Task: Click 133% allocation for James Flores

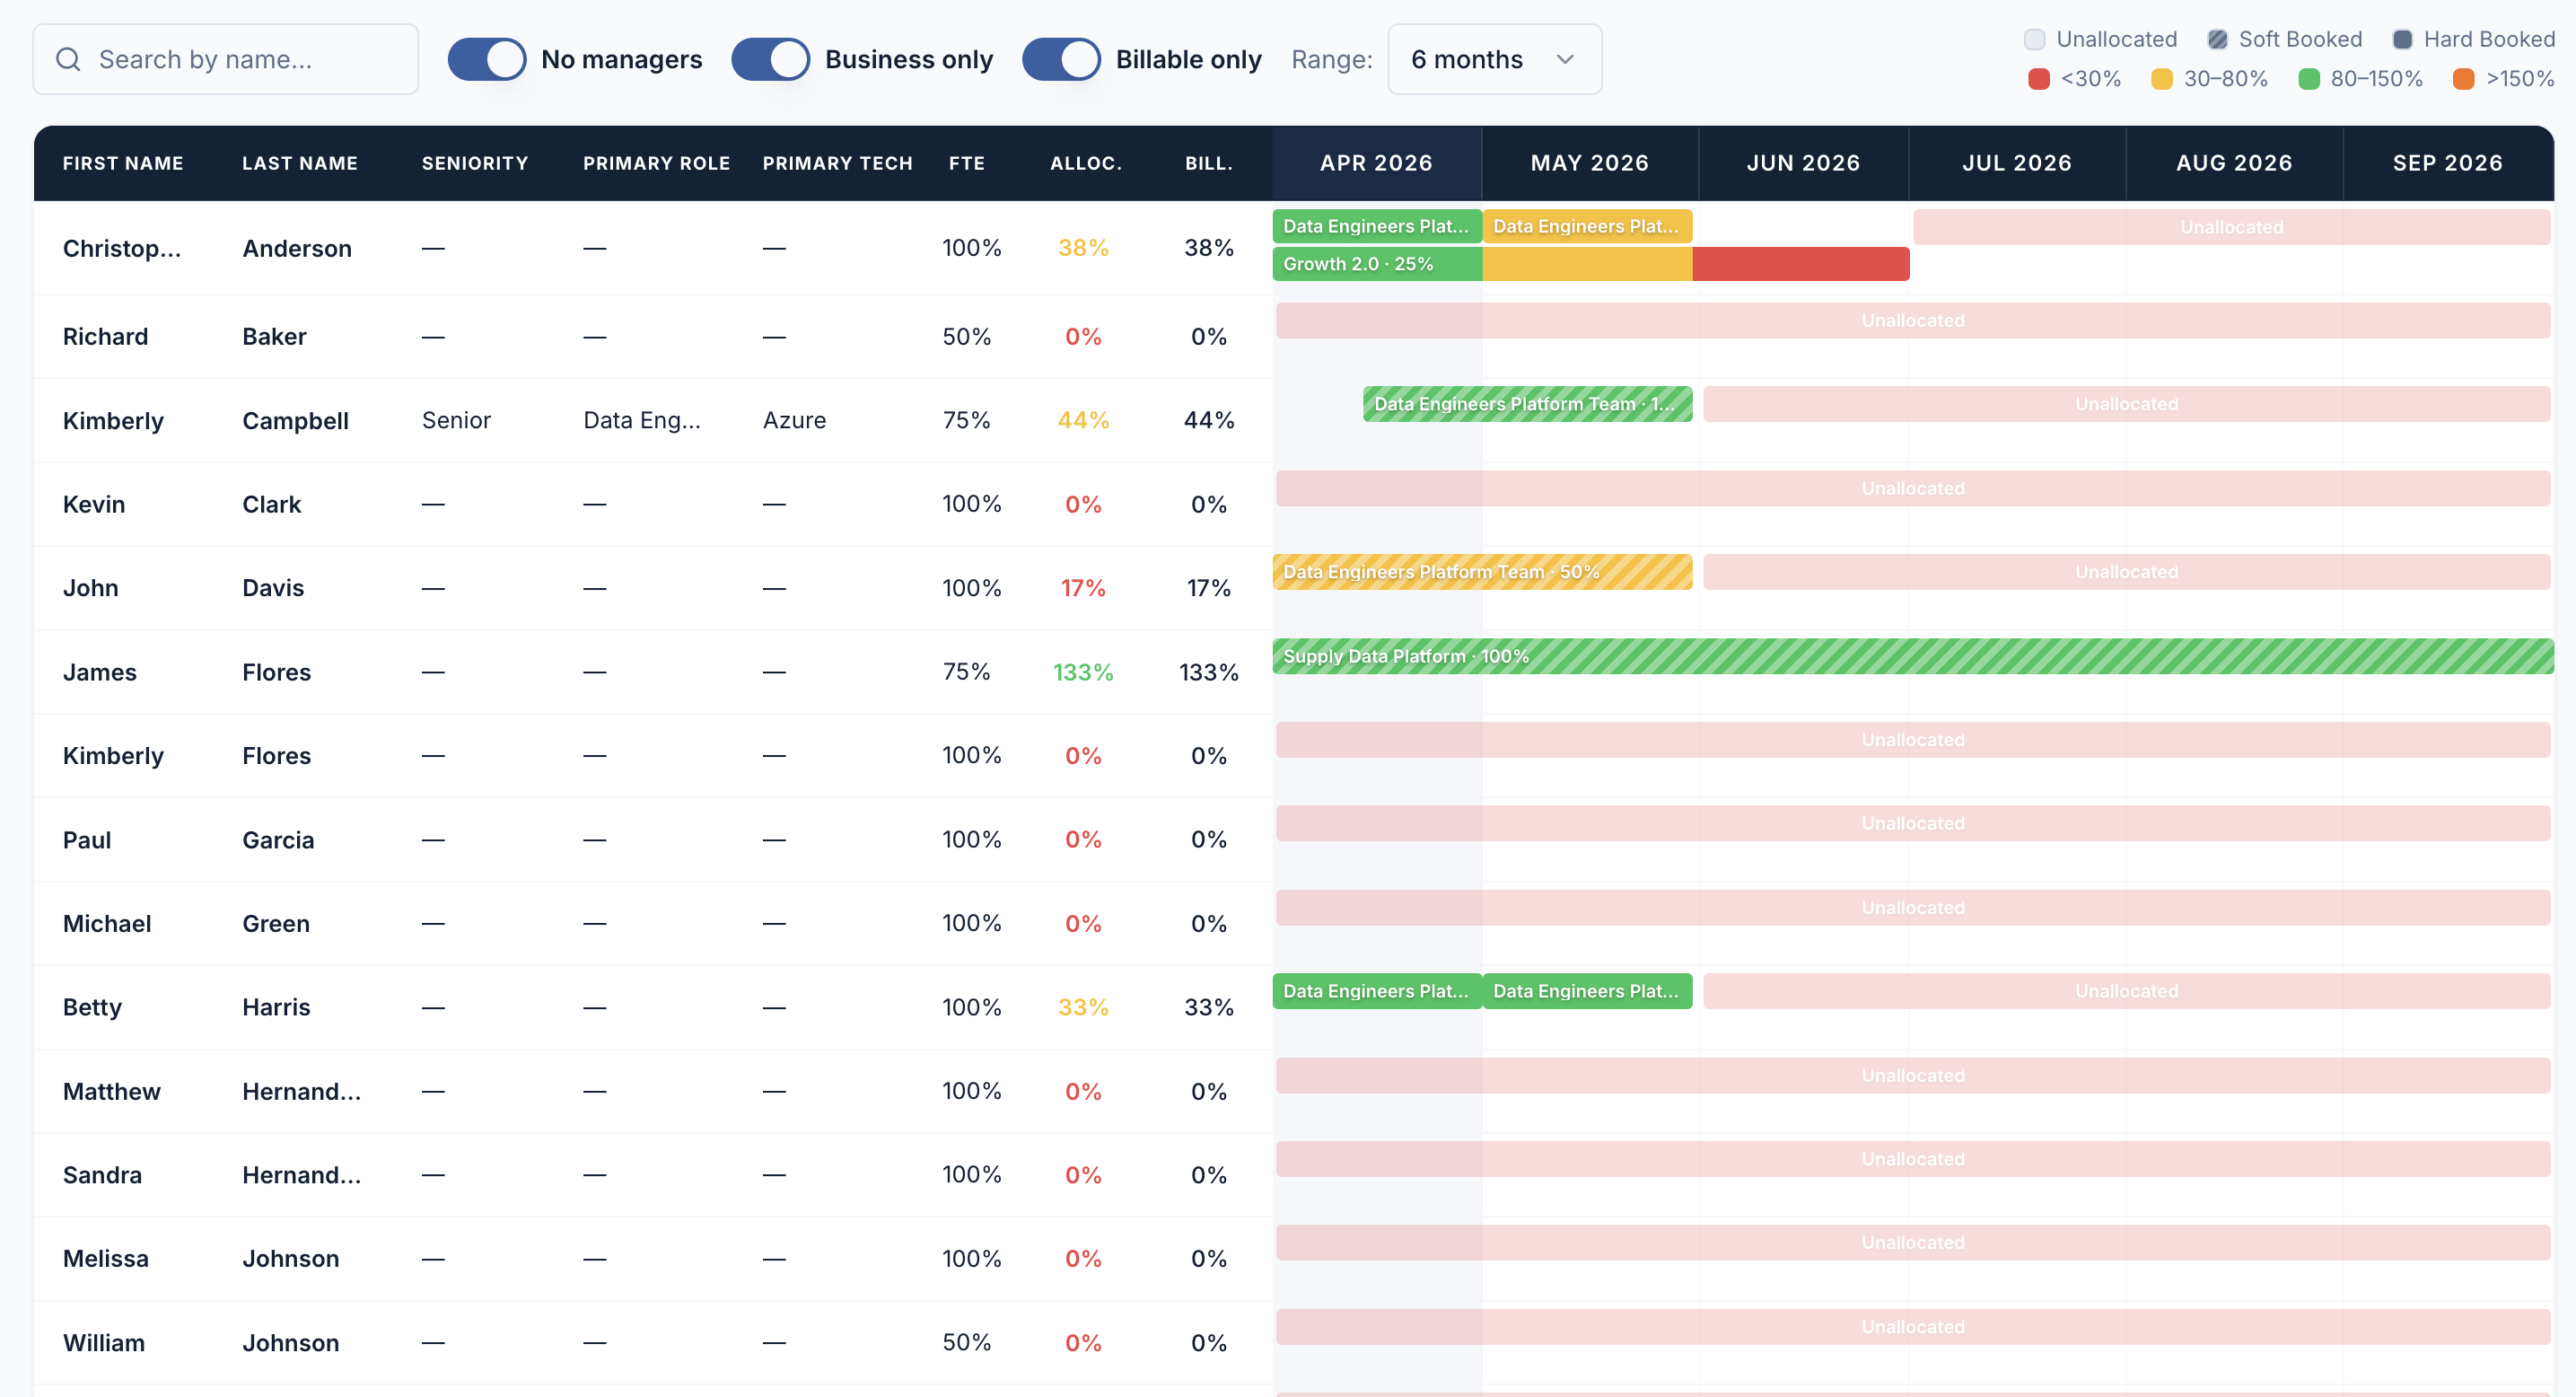Action: pyautogui.click(x=1083, y=672)
